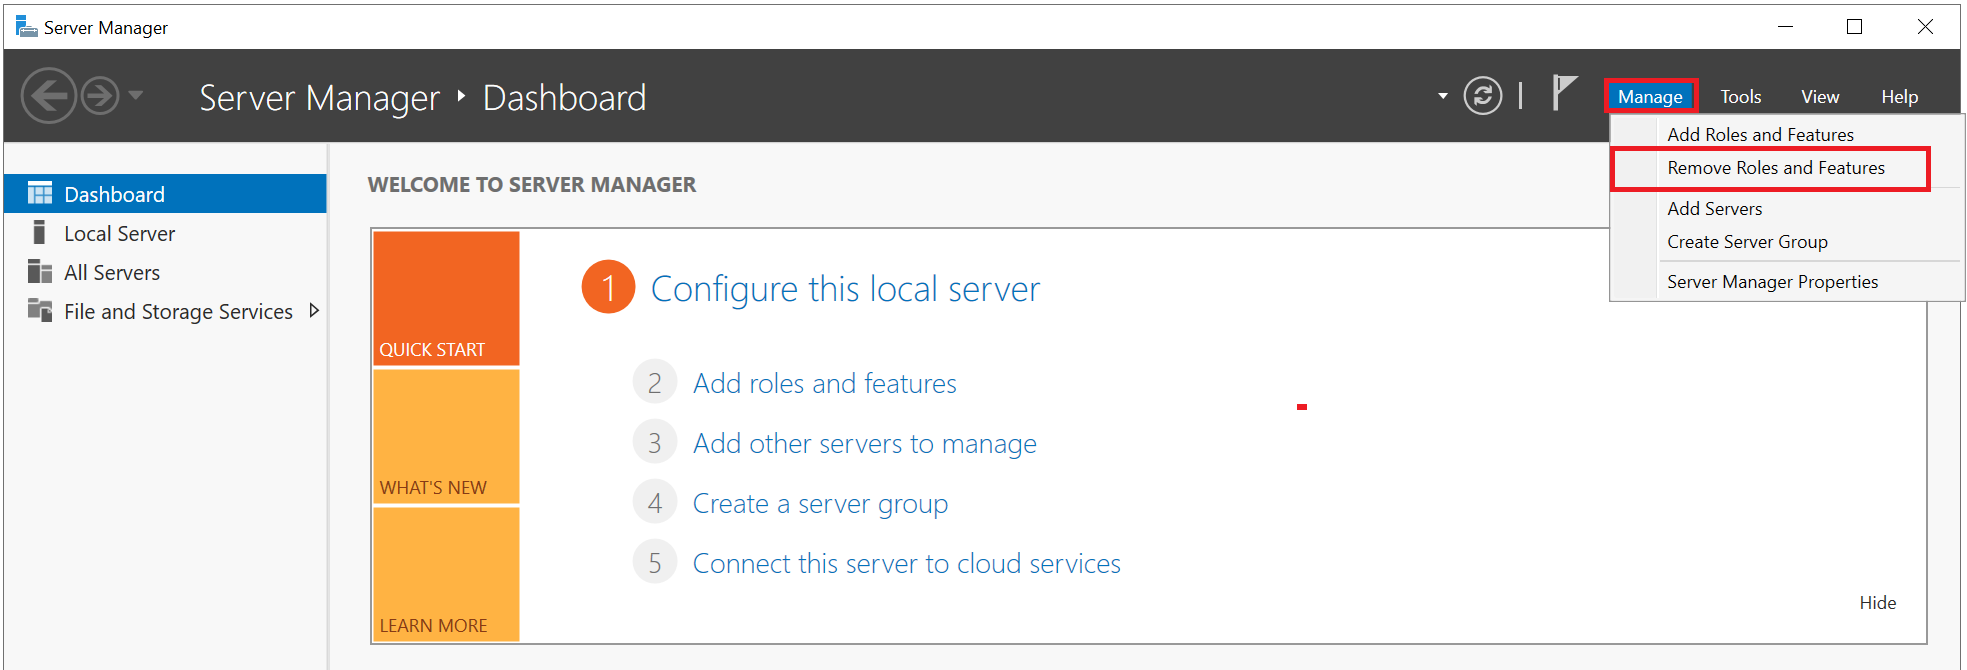Select Create Server Group menu entry
The width and height of the screenshot is (1967, 670).
point(1747,241)
